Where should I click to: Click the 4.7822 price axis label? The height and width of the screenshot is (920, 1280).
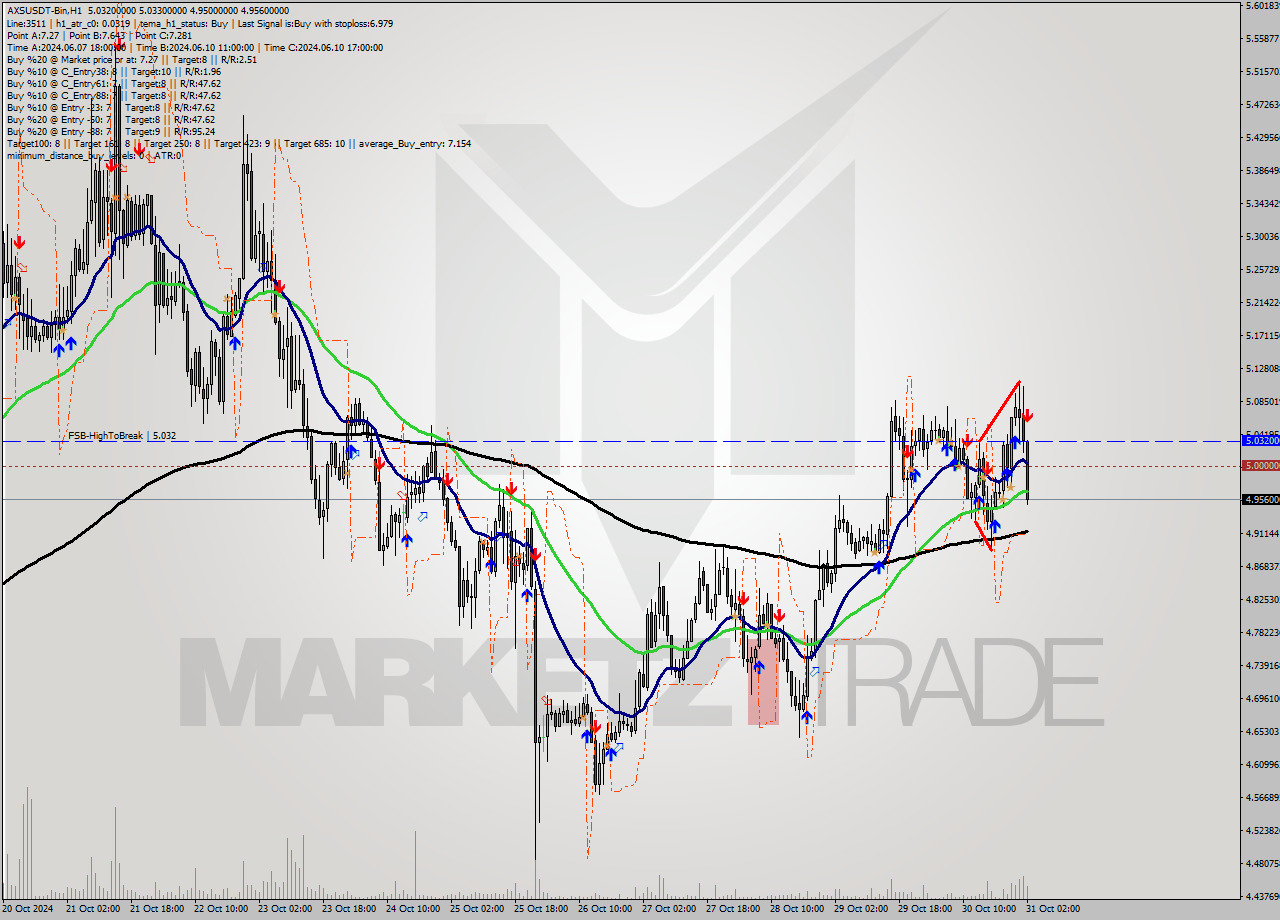point(1261,632)
